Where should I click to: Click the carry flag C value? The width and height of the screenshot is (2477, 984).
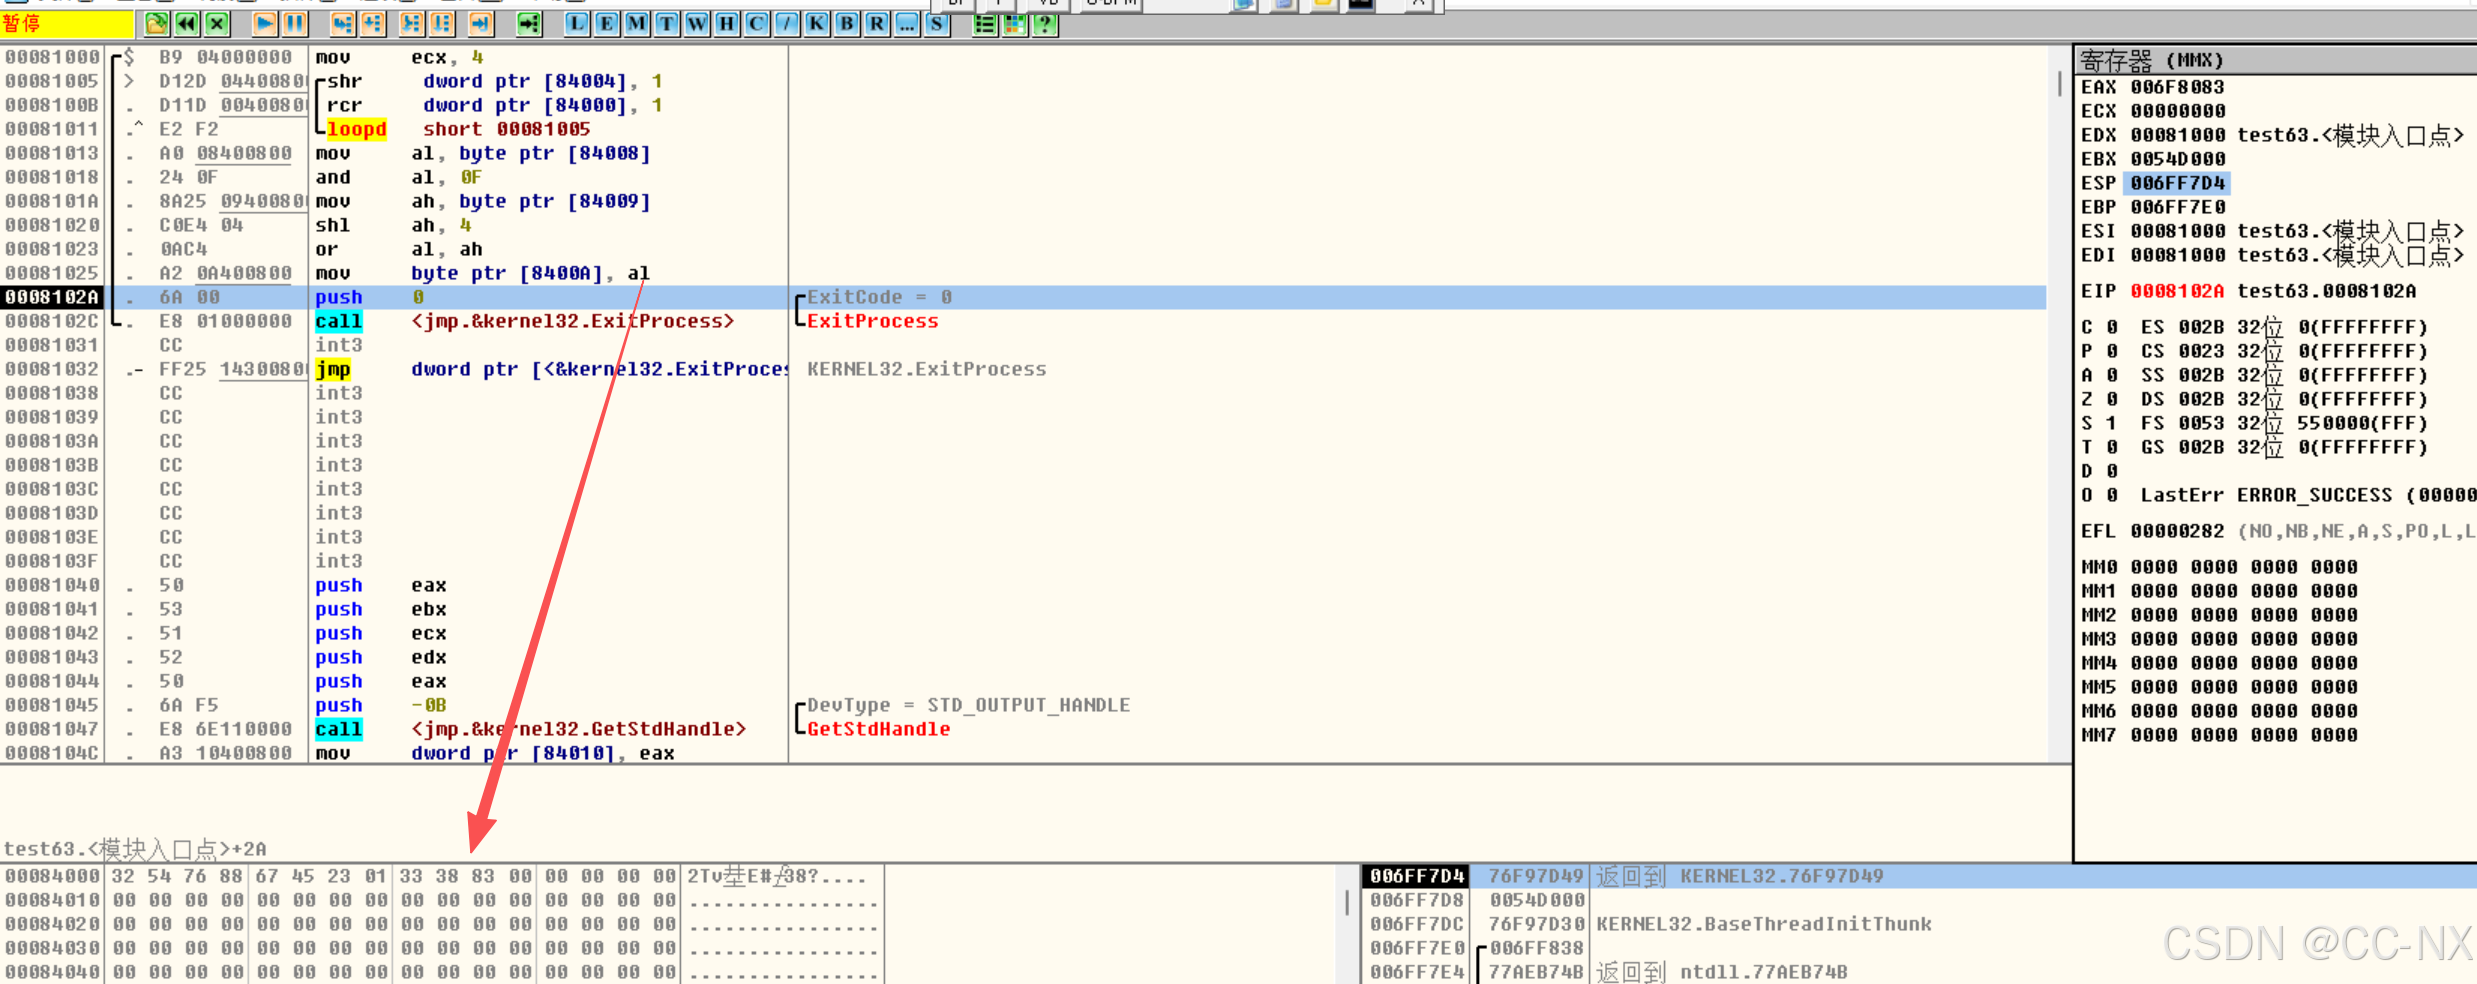(2112, 327)
